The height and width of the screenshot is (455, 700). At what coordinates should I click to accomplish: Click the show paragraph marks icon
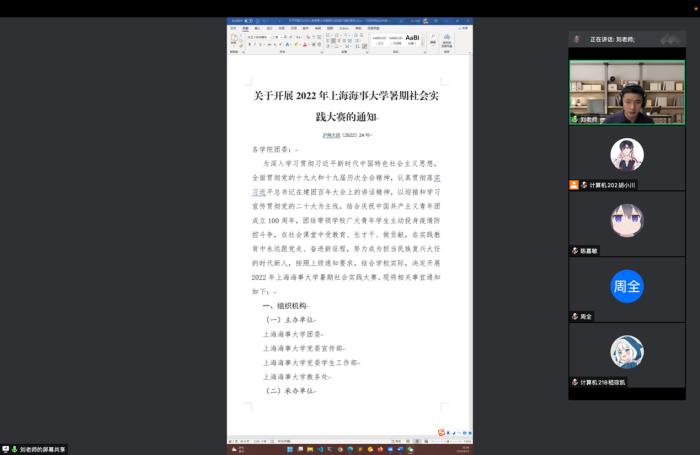pos(364,46)
